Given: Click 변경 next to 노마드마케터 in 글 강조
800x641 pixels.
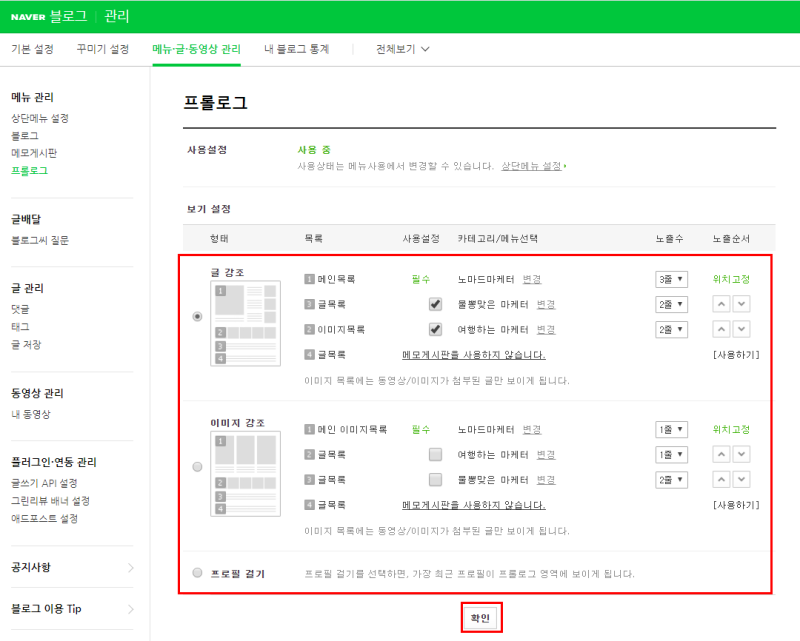Looking at the screenshot, I should (532, 279).
